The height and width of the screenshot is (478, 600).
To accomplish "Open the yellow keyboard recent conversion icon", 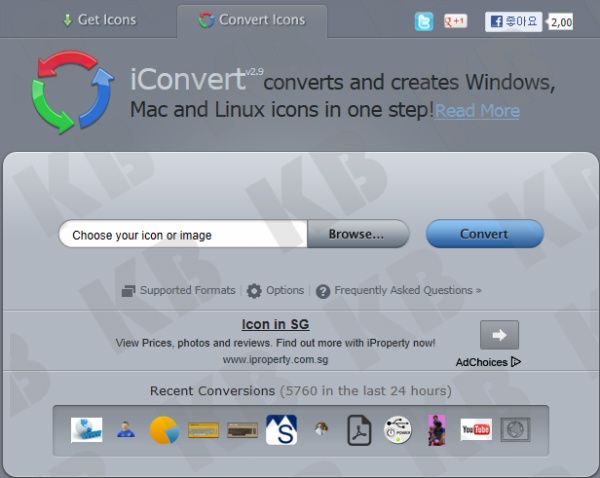I will coord(204,430).
